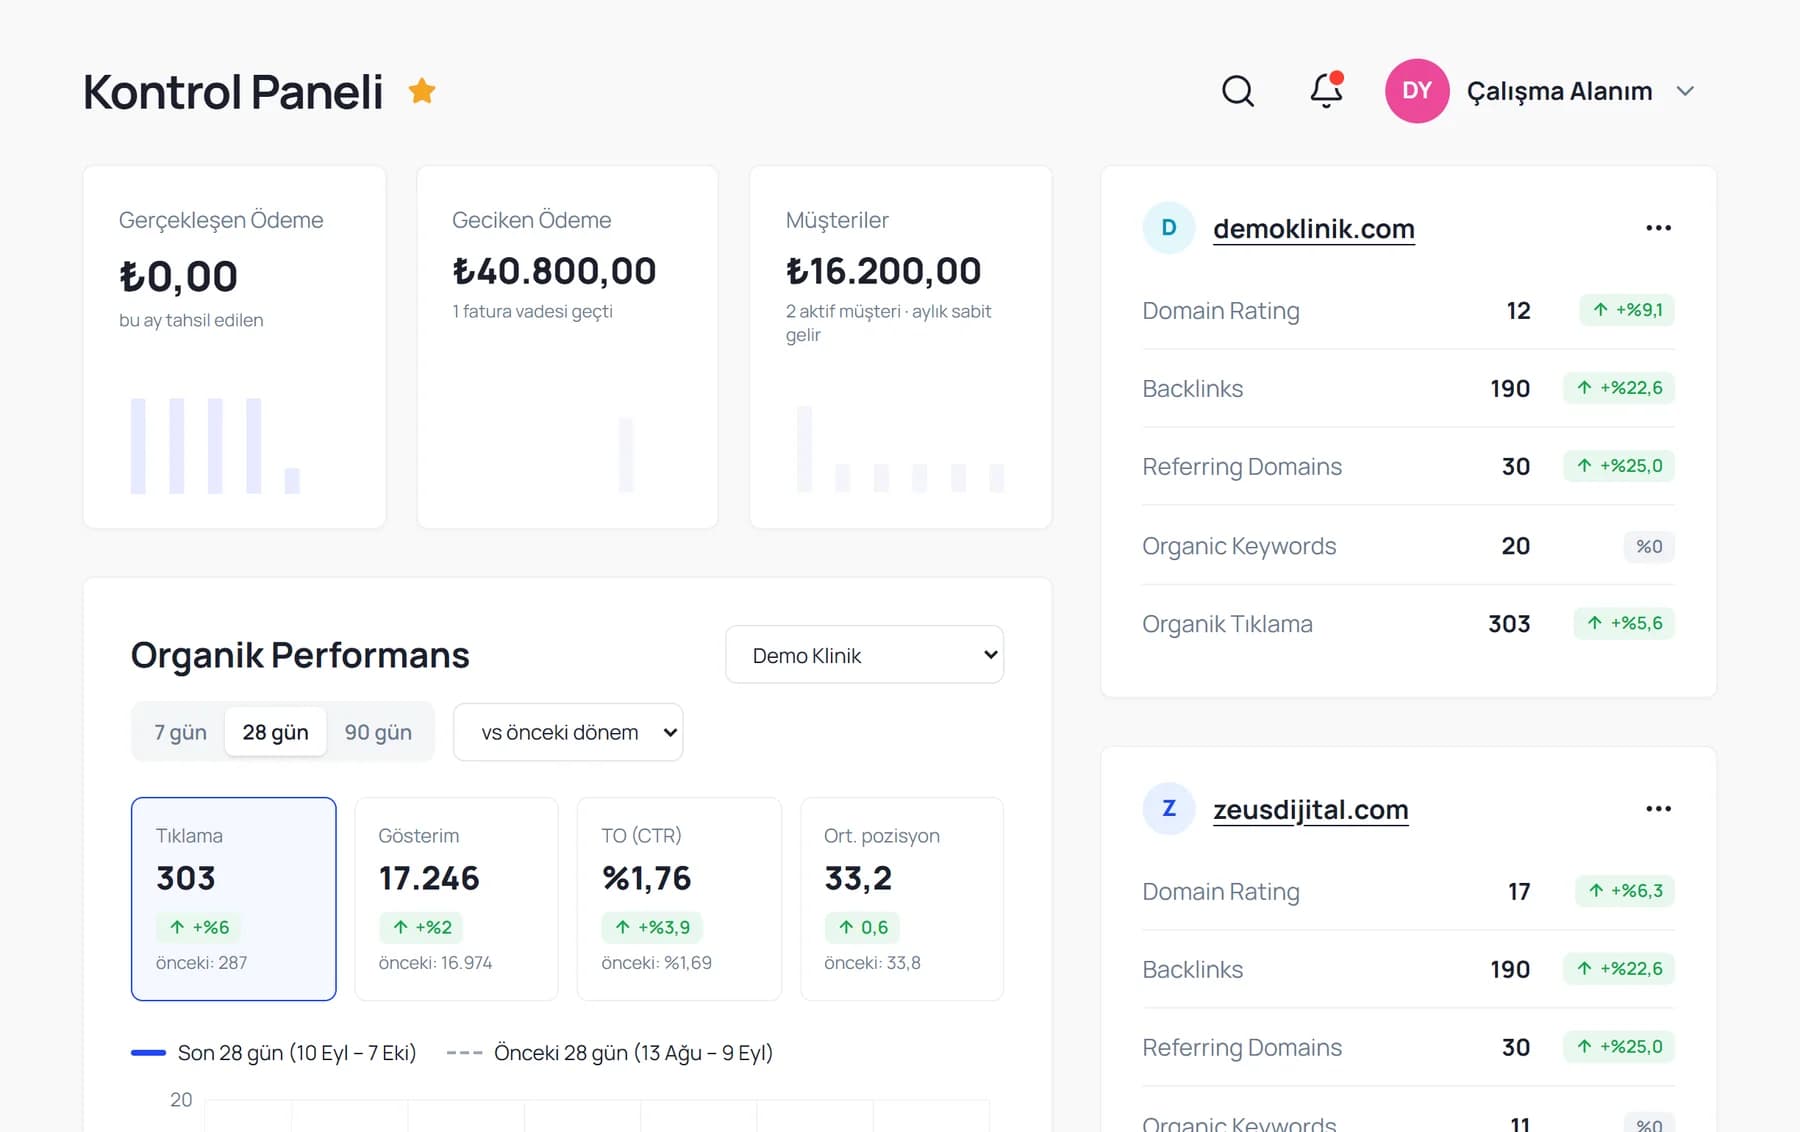This screenshot has height=1132, width=1800.
Task: Switch to the 90 gün range
Action: (378, 732)
